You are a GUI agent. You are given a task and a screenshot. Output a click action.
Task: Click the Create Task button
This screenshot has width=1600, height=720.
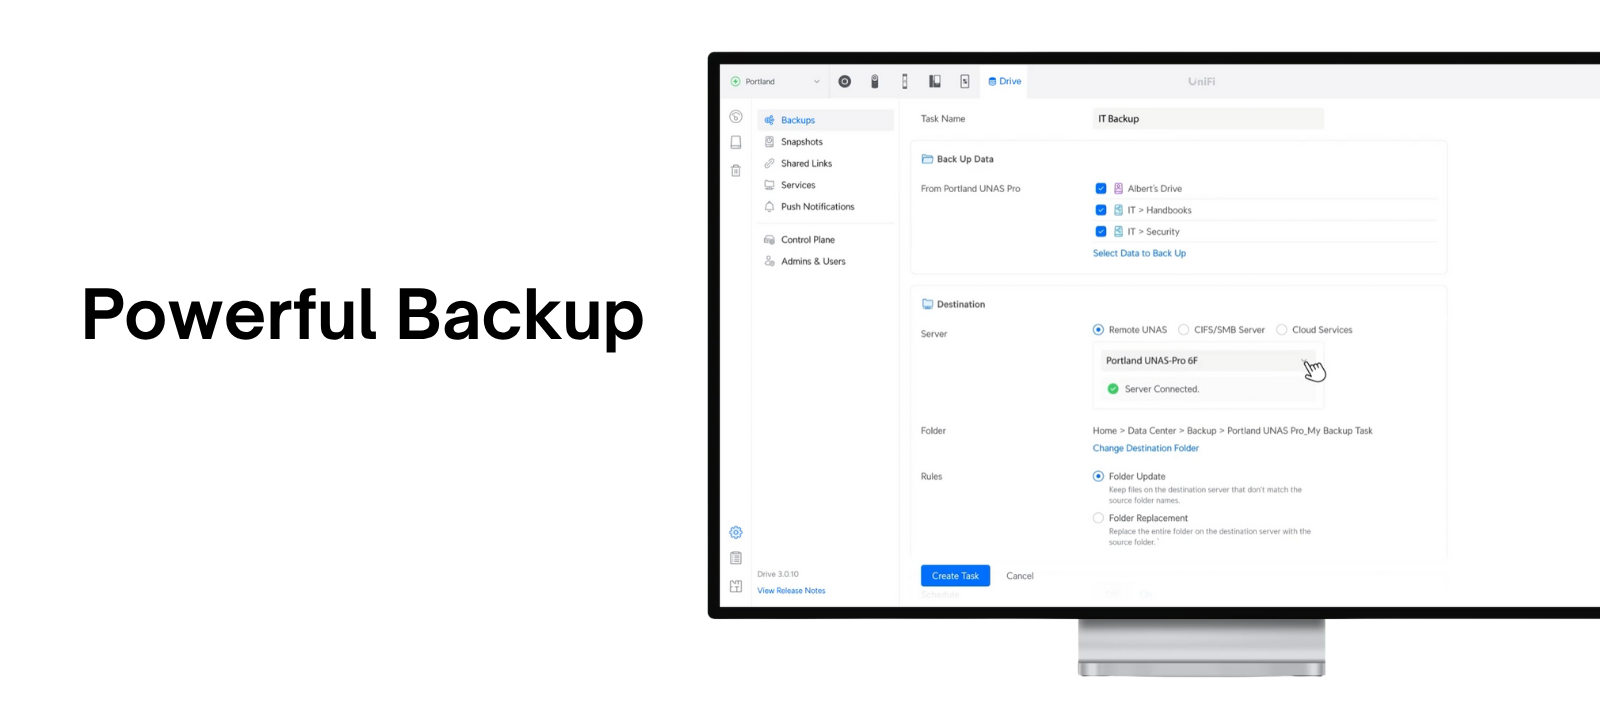(955, 576)
